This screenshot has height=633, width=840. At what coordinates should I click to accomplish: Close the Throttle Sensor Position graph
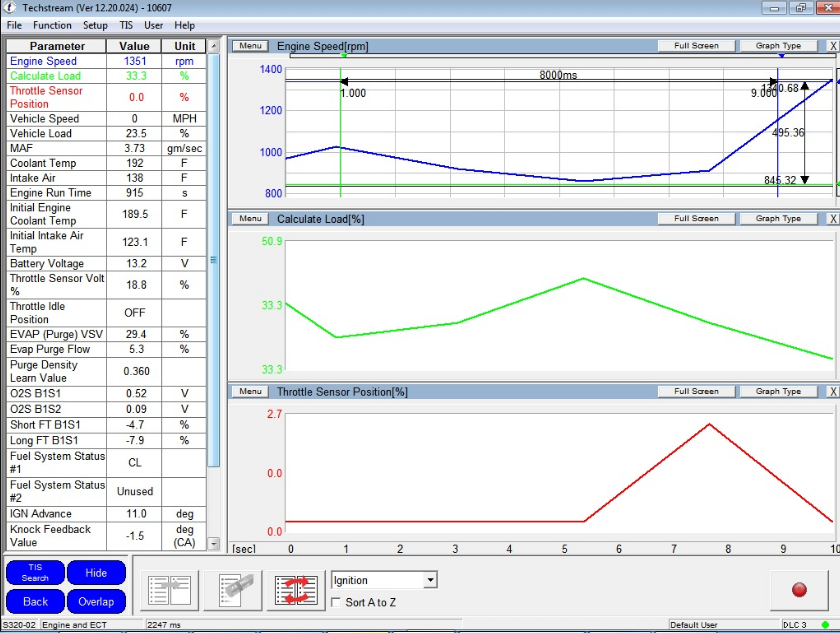point(833,391)
